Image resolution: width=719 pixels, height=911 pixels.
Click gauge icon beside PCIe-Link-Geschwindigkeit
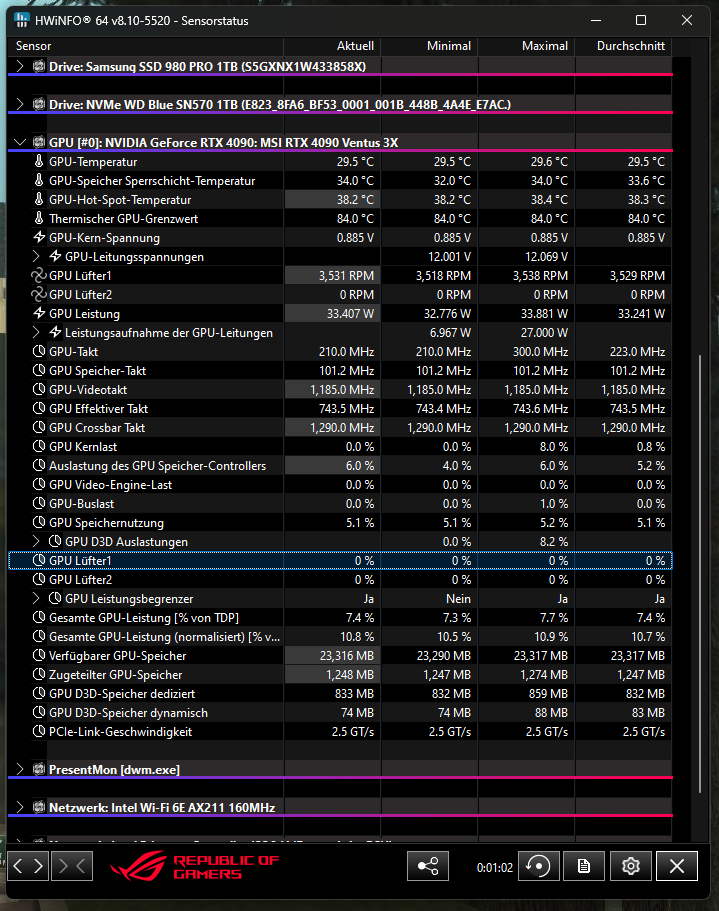[39, 731]
